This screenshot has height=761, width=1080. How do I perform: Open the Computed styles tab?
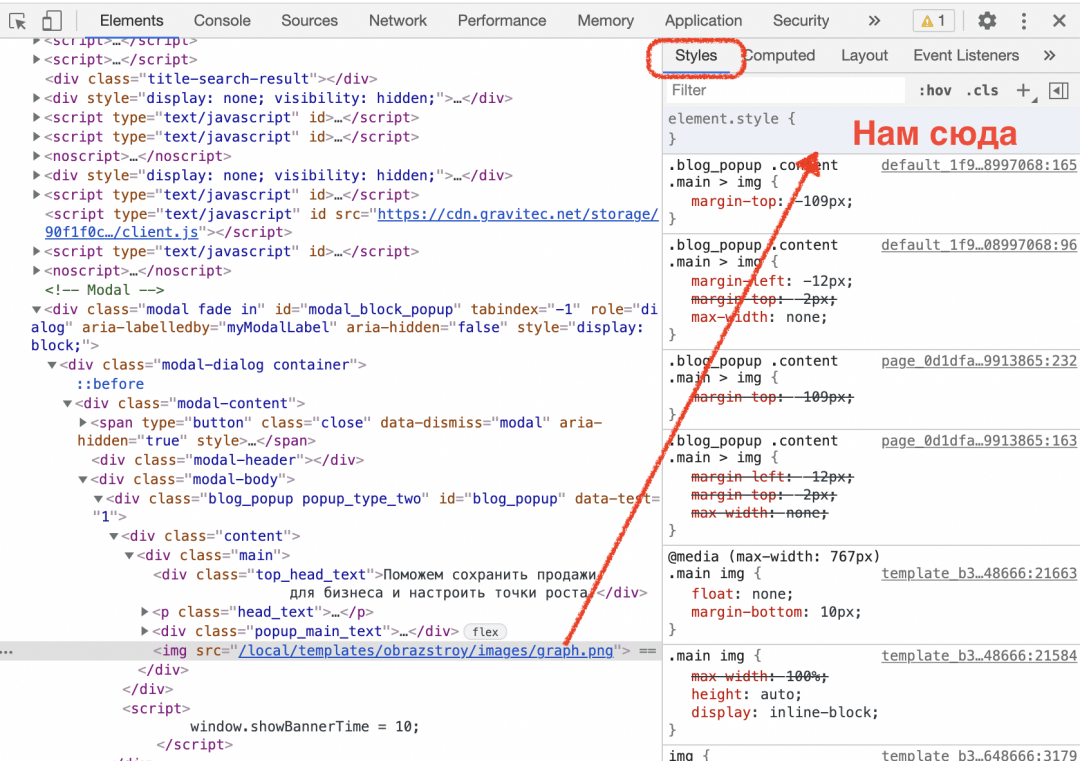(x=781, y=56)
